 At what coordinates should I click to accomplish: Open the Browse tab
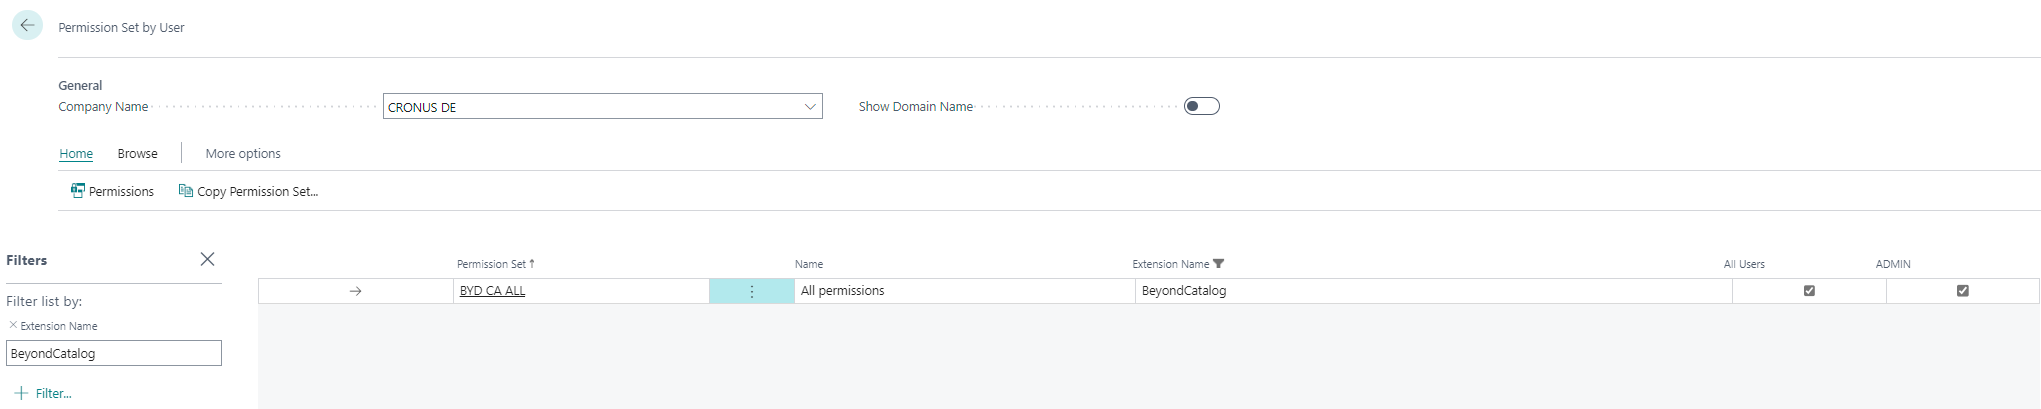coord(137,153)
